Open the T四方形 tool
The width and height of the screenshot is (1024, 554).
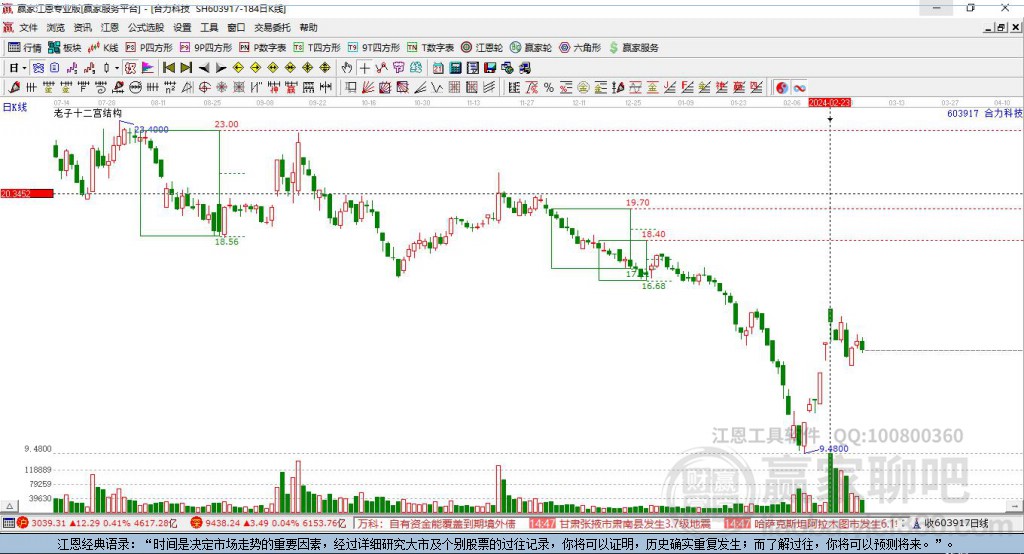tap(317, 48)
